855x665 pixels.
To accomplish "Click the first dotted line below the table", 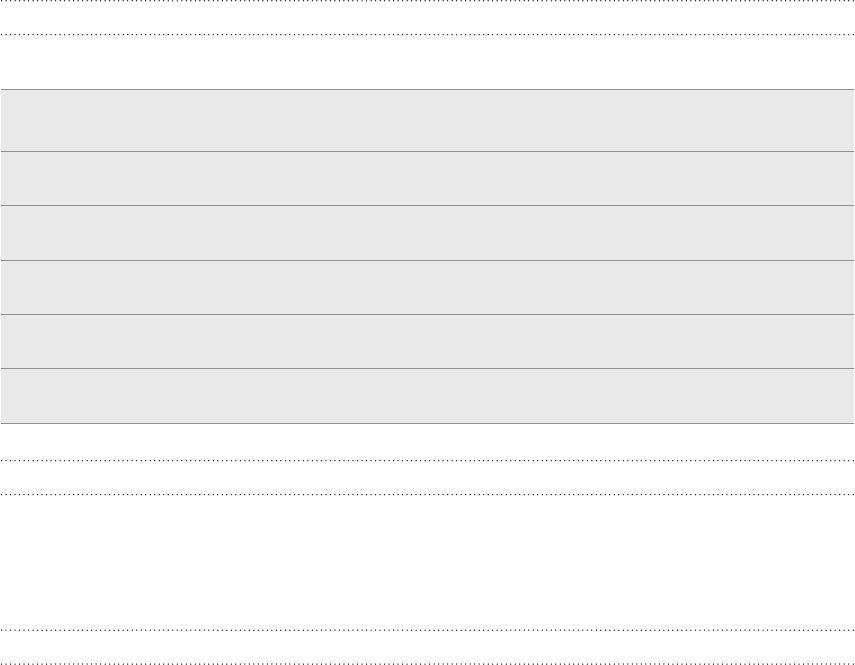I will 428,461.
